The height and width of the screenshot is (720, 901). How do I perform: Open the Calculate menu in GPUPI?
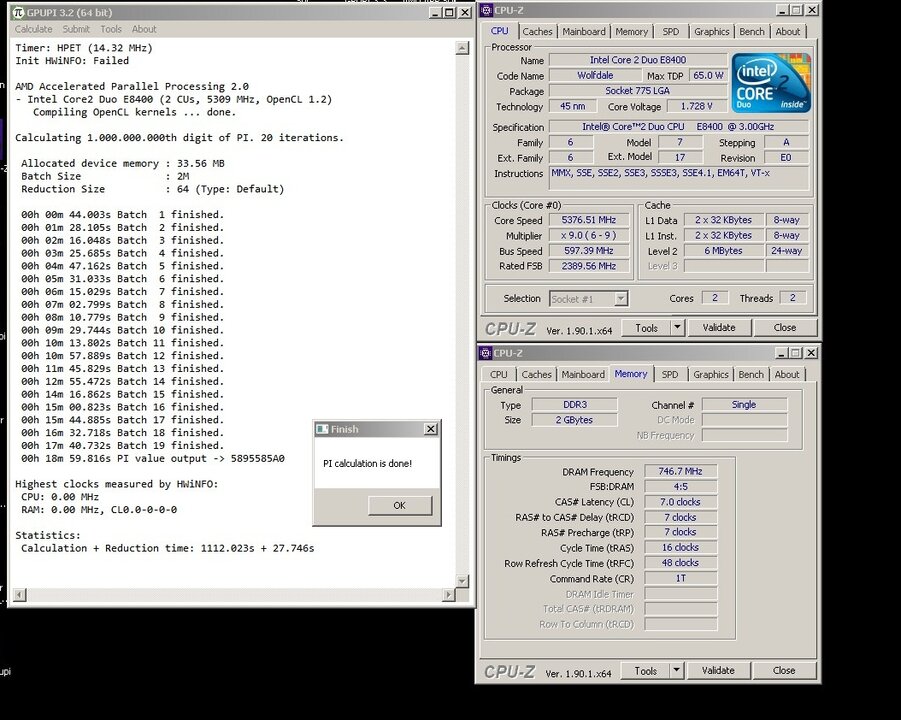pos(33,29)
